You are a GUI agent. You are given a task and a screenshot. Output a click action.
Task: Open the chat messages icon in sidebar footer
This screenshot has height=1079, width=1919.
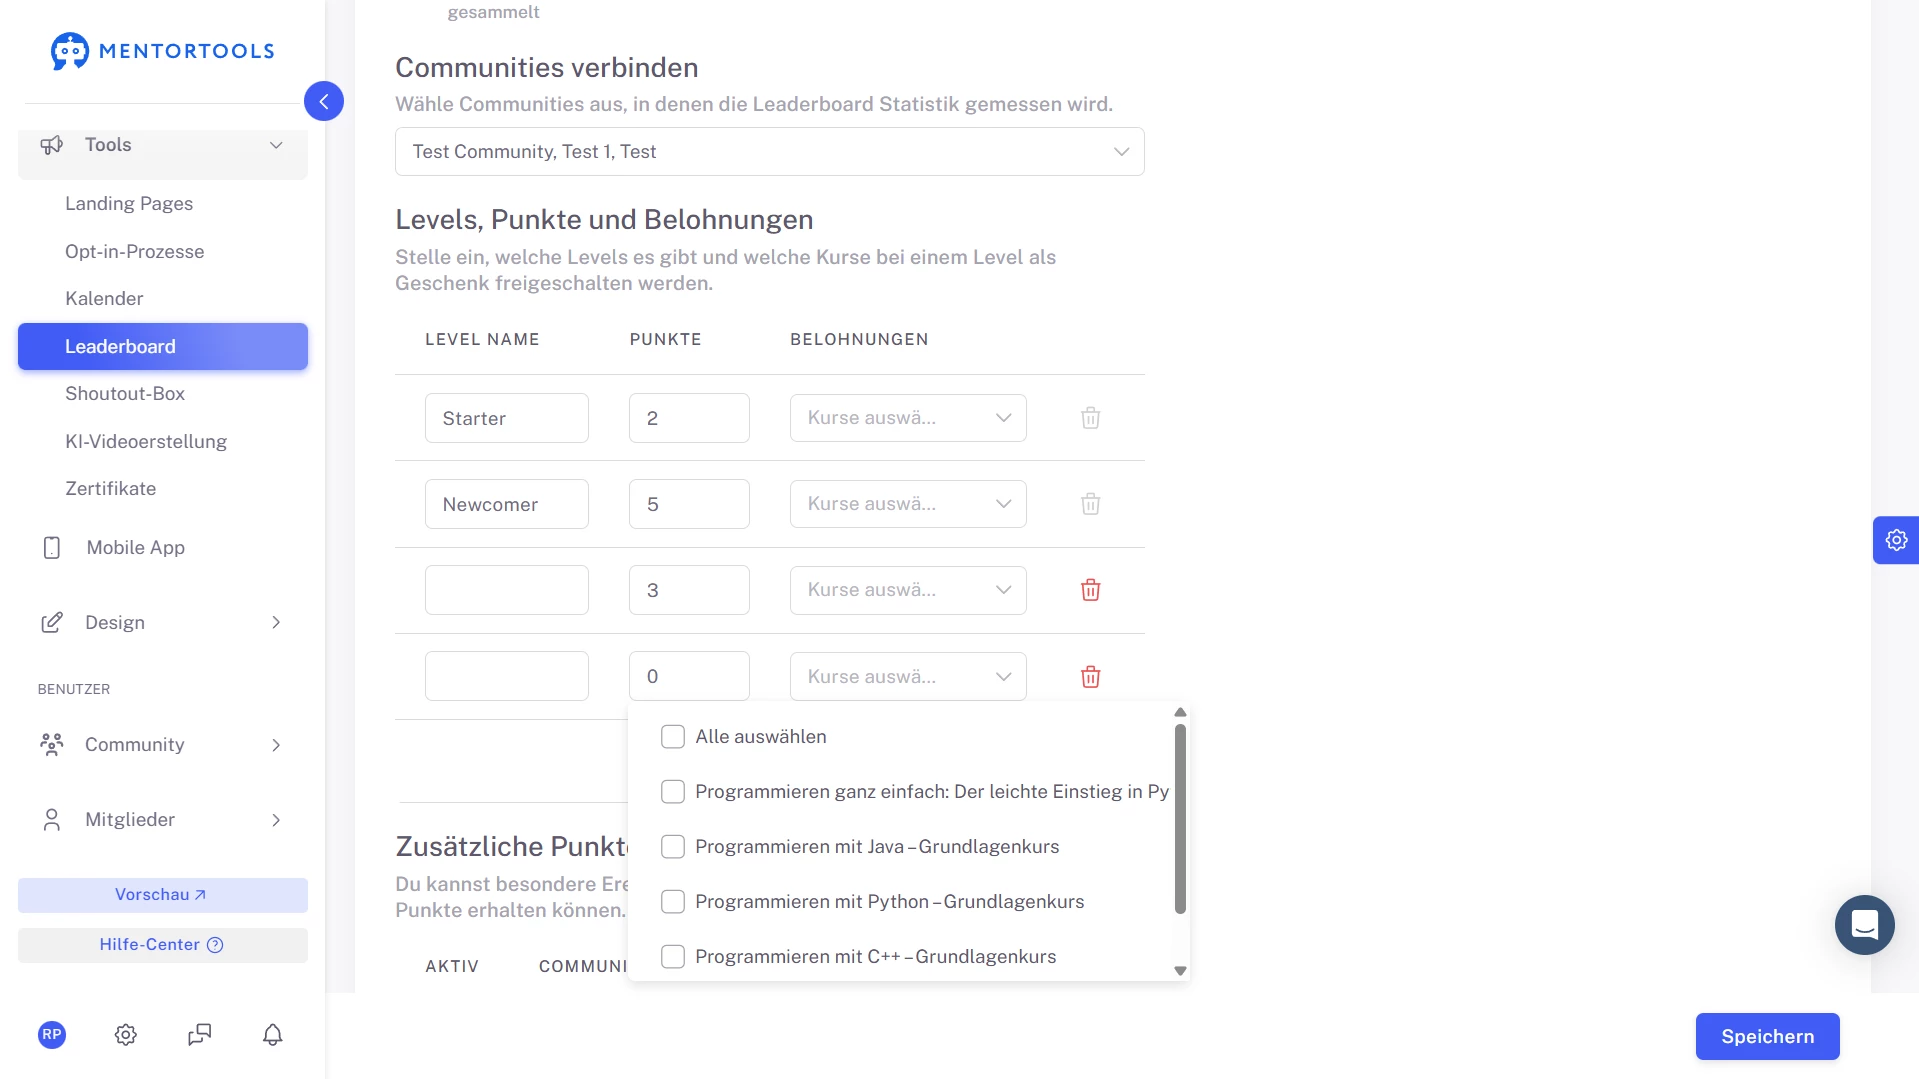pyautogui.click(x=199, y=1035)
